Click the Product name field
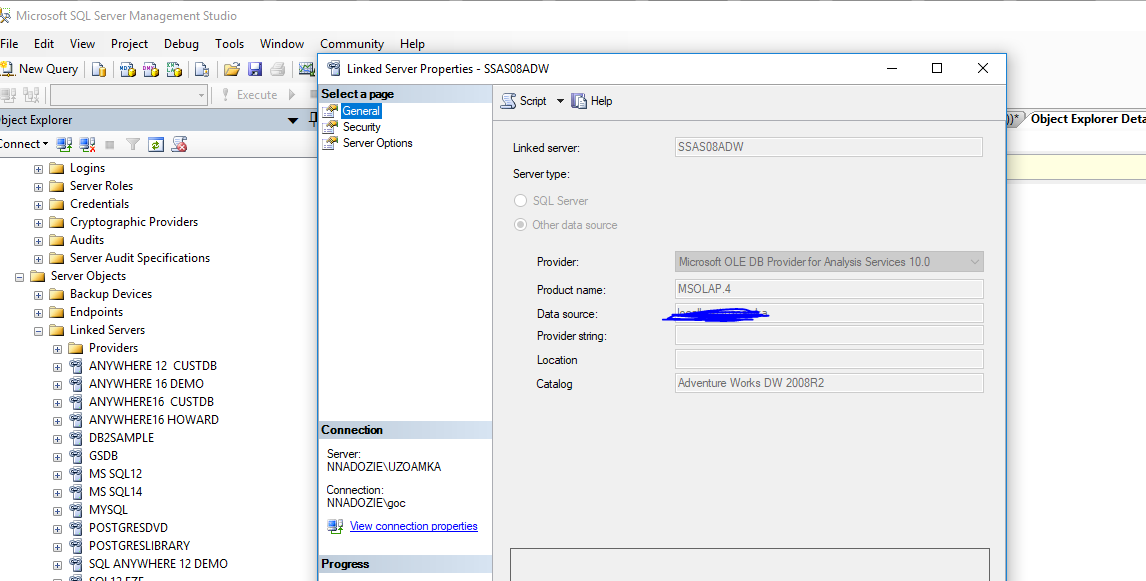The image size is (1146, 581). coord(829,289)
